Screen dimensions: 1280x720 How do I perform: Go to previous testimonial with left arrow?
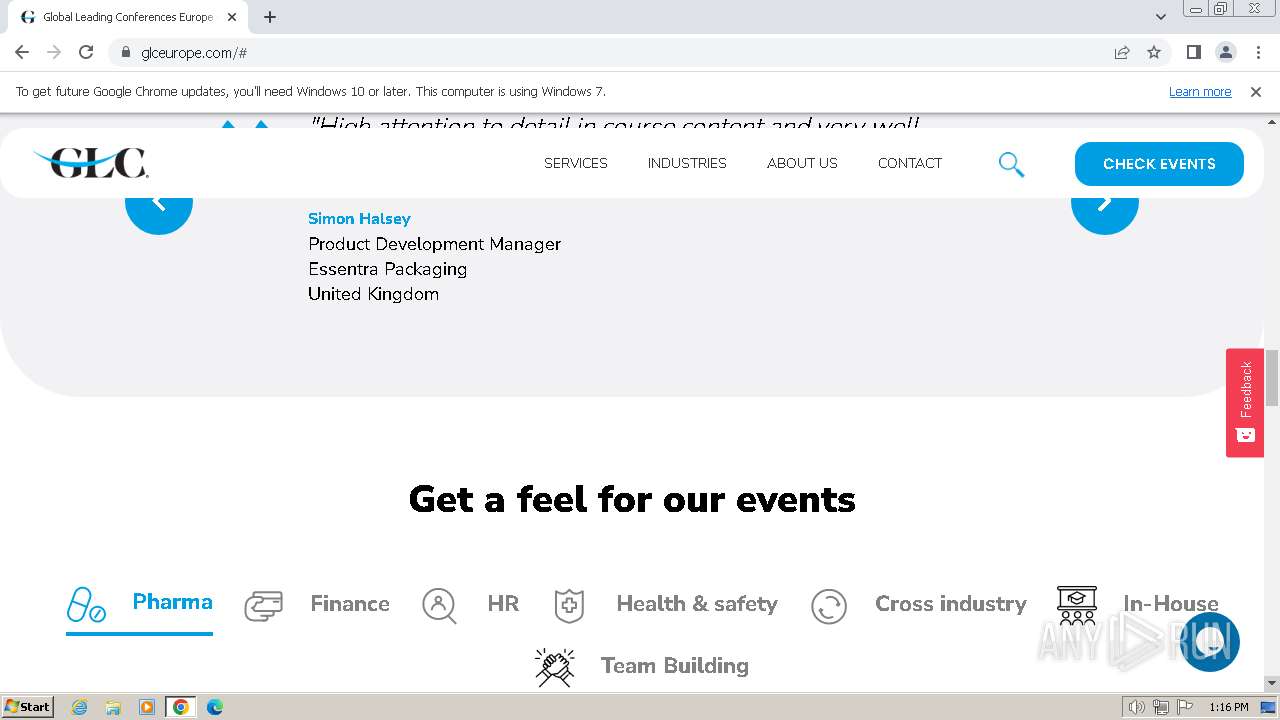coord(159,202)
